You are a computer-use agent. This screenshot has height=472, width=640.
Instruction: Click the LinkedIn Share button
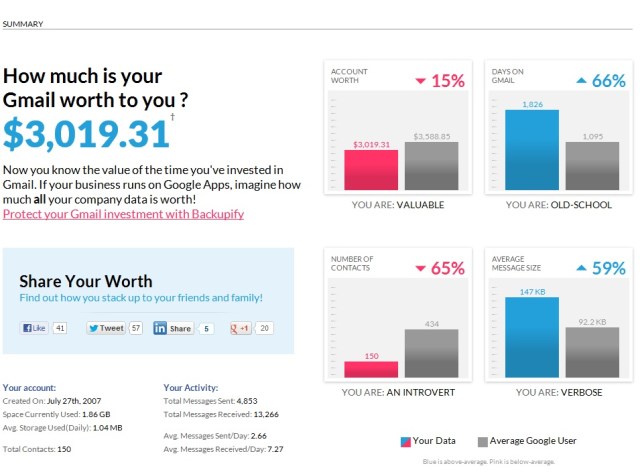tap(173, 328)
